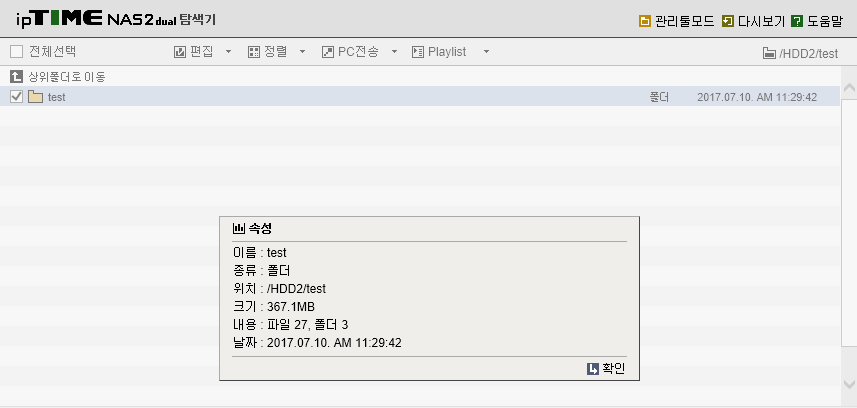857x408 pixels.
Task: Click the scrollbar down arrow
Action: pyautogui.click(x=849, y=384)
